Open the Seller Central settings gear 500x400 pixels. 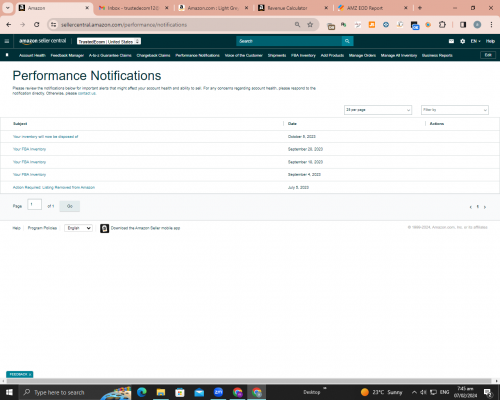463,41
